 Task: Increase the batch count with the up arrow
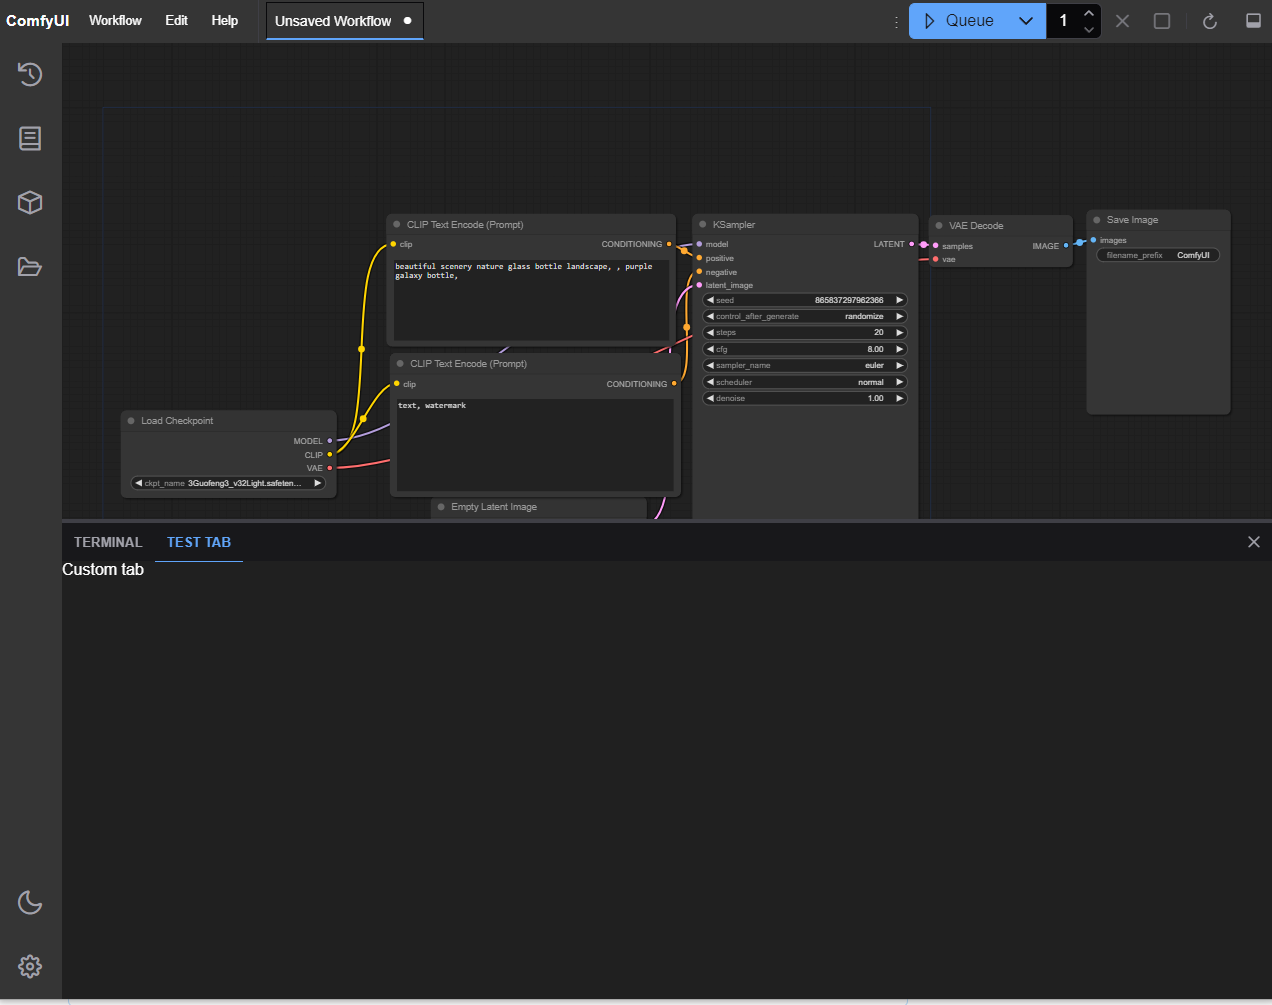(1089, 12)
